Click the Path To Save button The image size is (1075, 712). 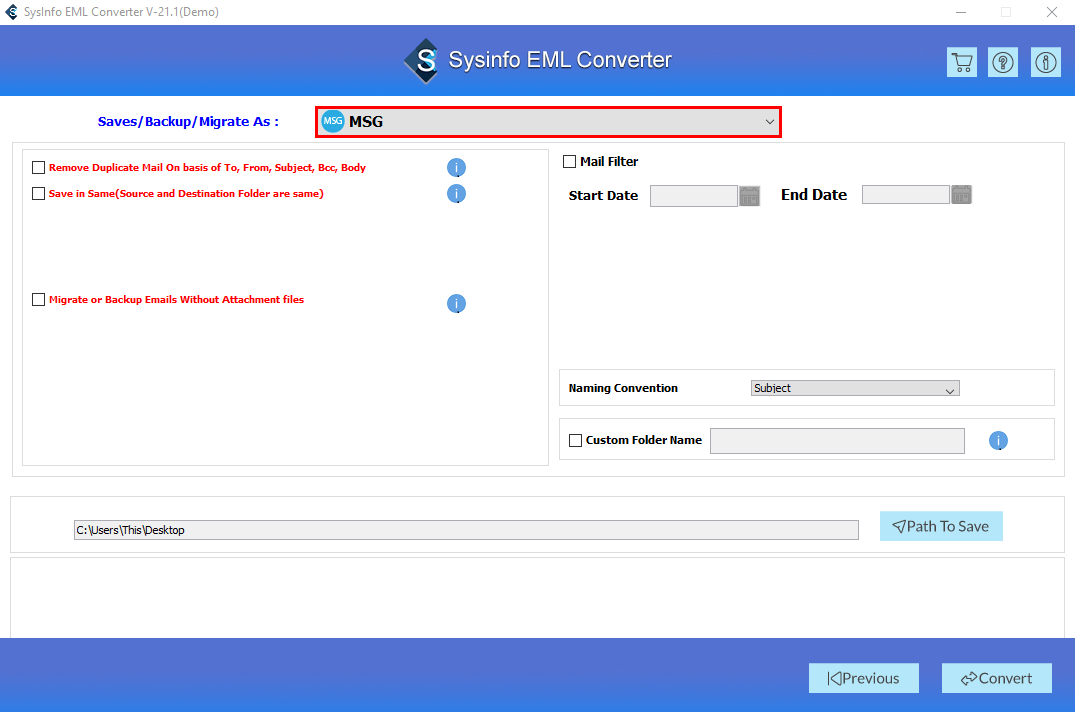(x=941, y=526)
